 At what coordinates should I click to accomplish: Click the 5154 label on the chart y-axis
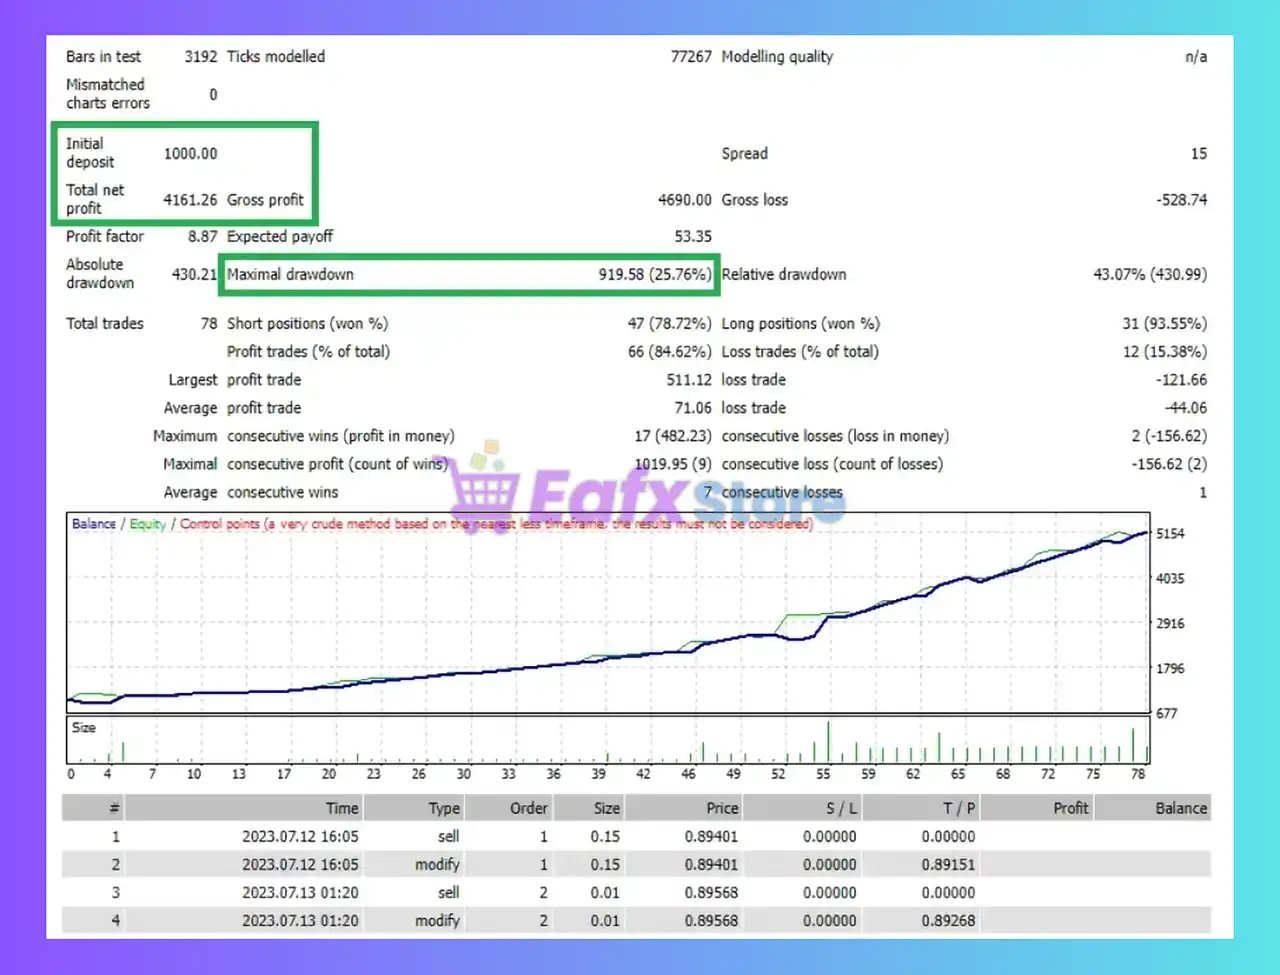click(1170, 534)
